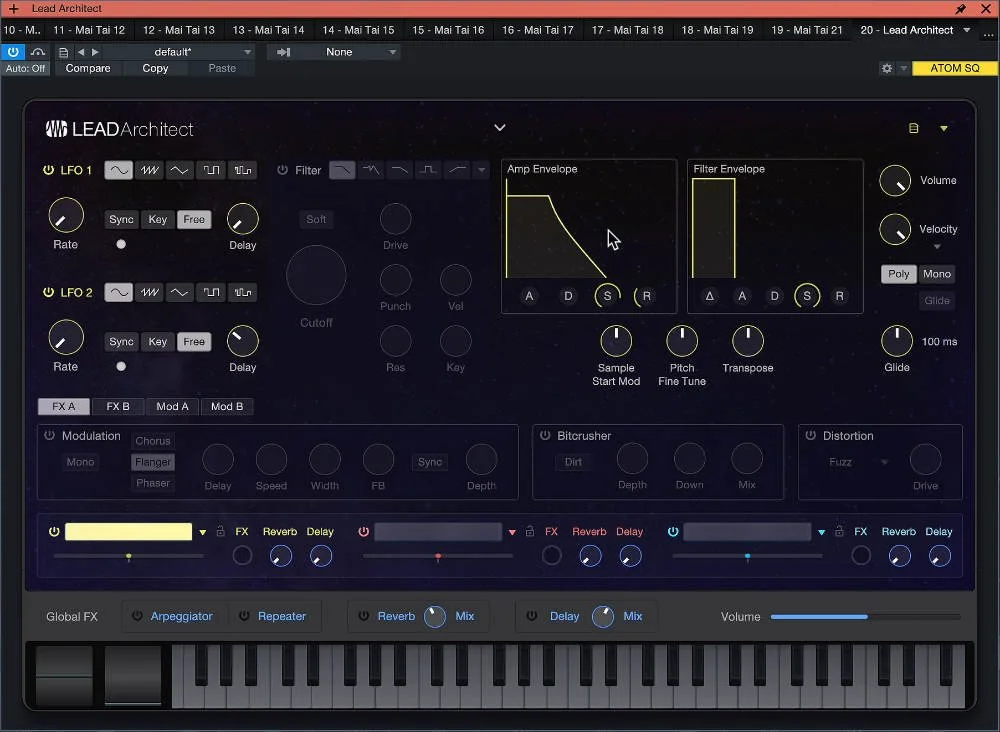Screen dimensions: 1000x732
Task: Toggle LFO 2 power button
Action: (48, 292)
